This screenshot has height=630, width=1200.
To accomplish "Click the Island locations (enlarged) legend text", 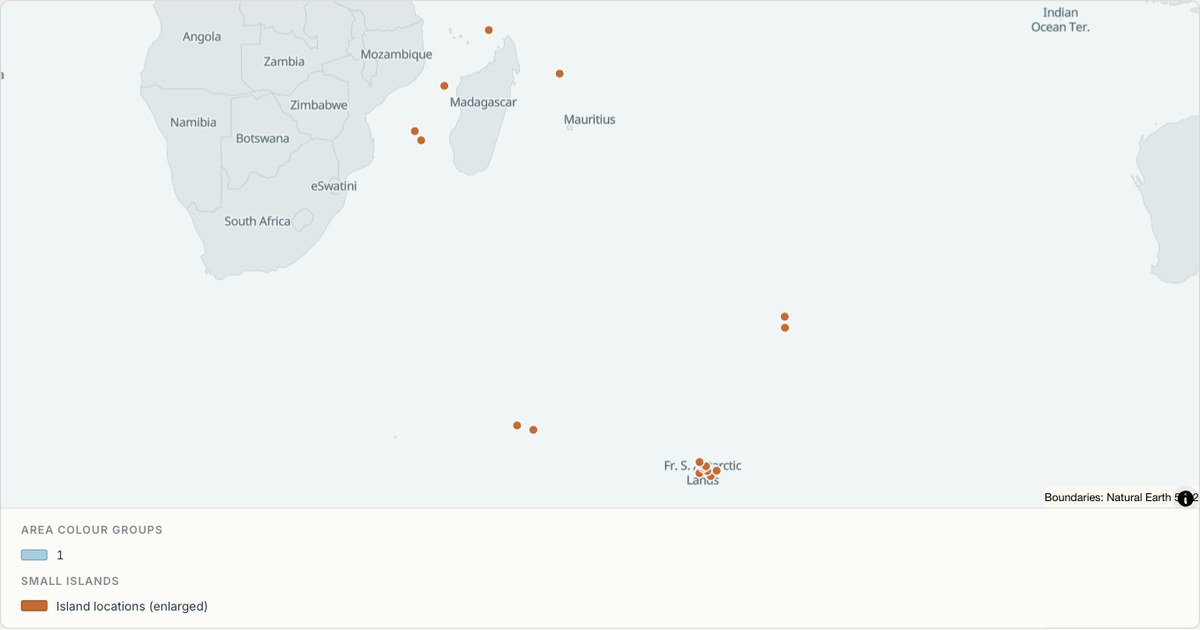I will pyautogui.click(x=132, y=606).
